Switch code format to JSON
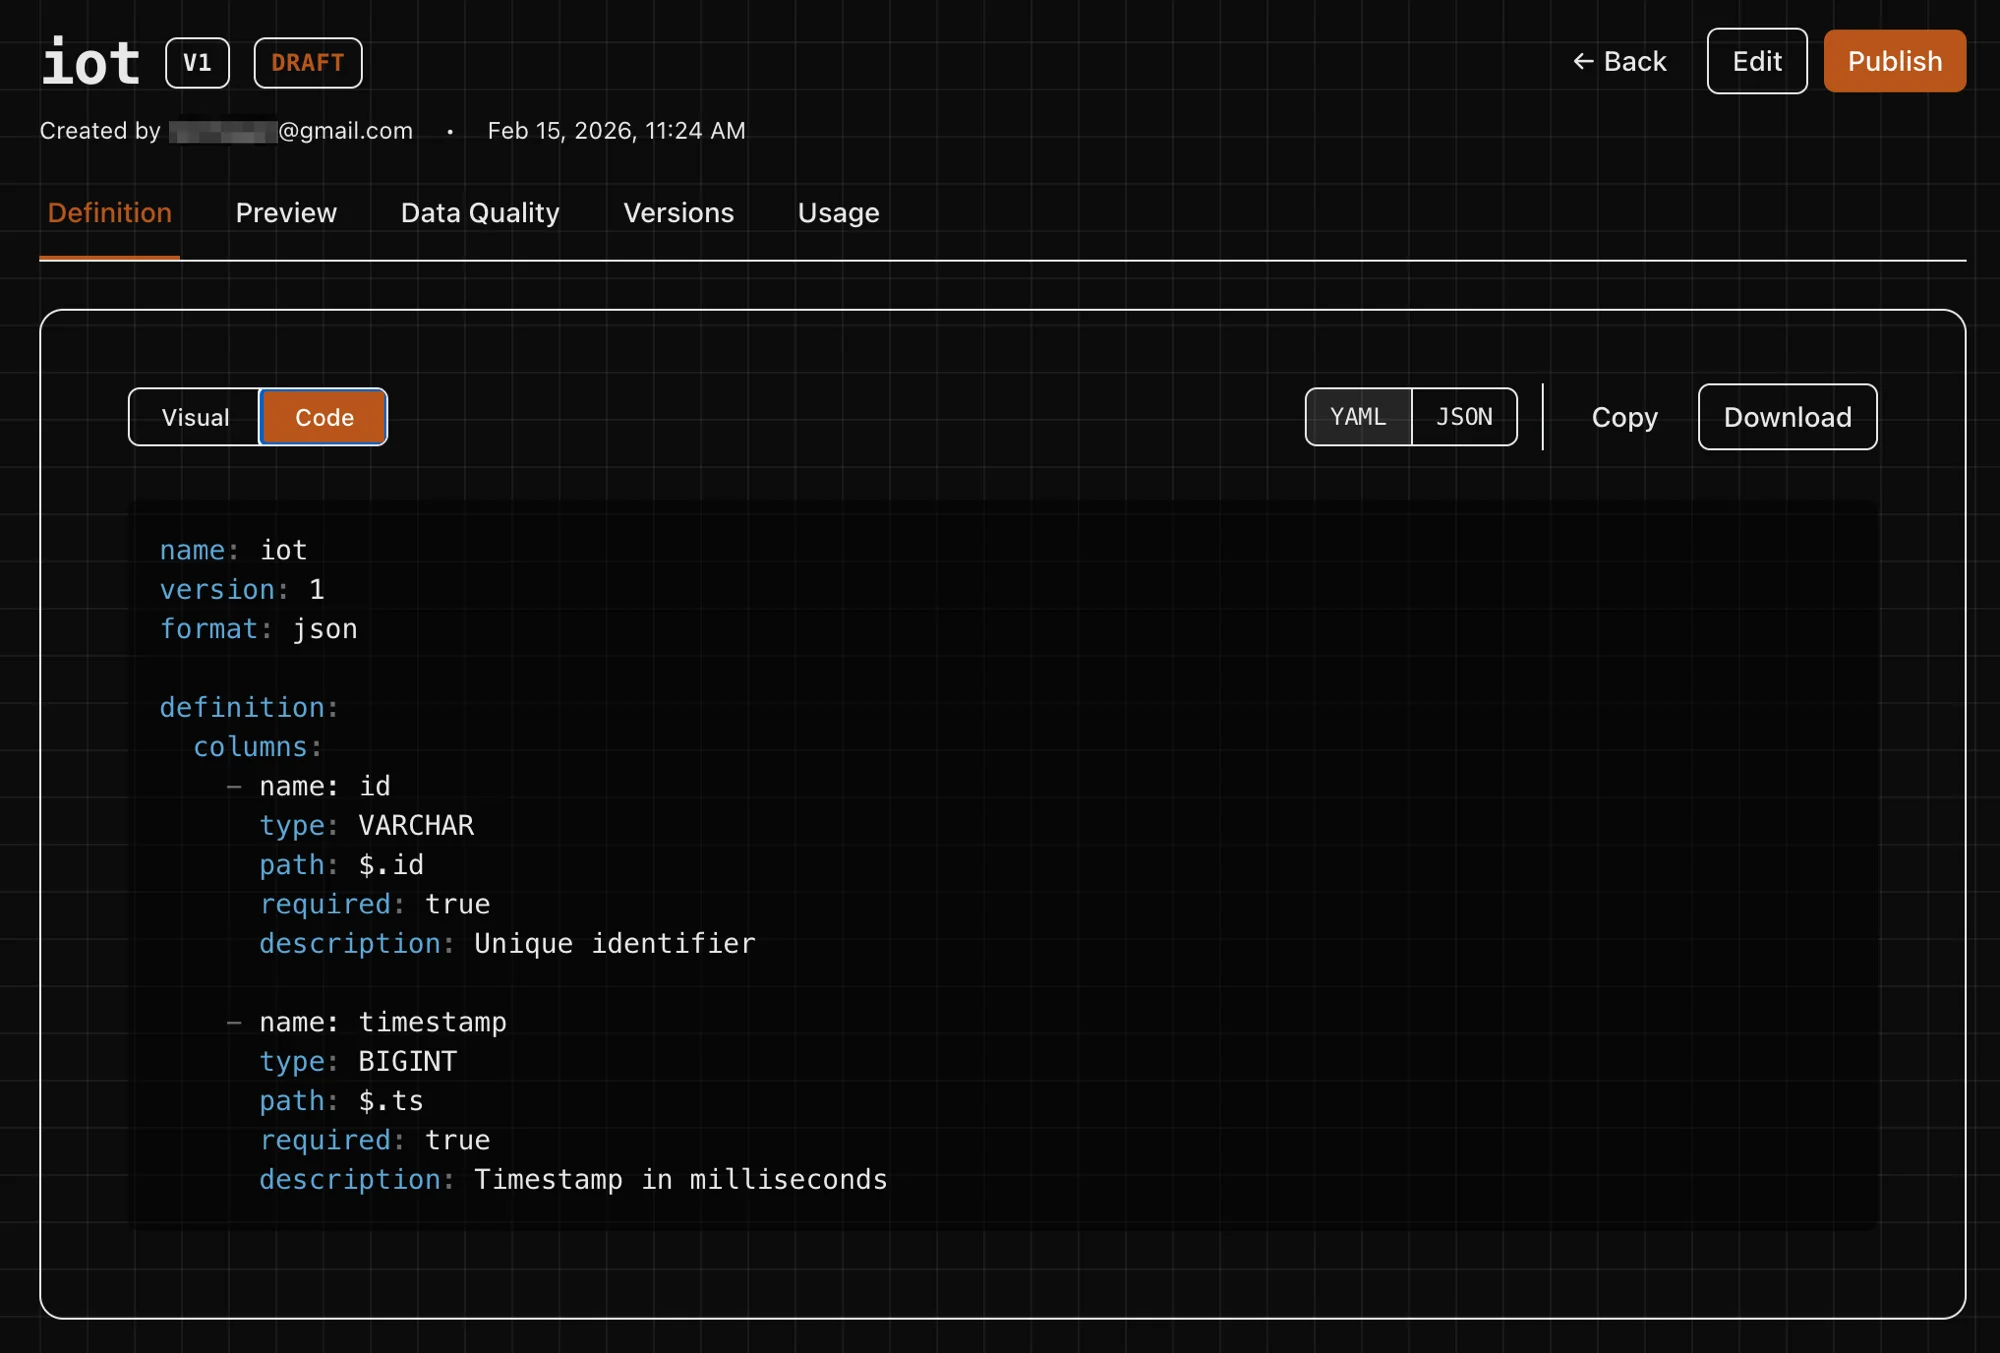 pyautogui.click(x=1463, y=417)
